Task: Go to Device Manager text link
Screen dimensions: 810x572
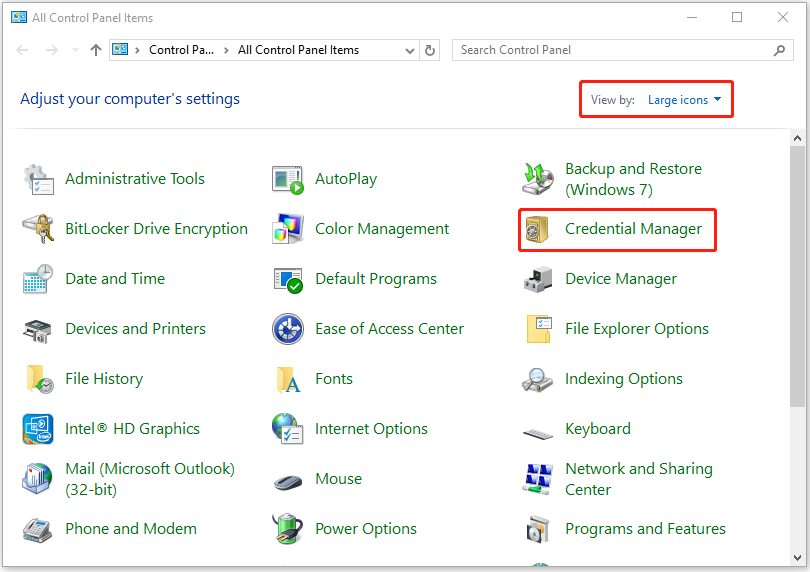Action: 621,279
